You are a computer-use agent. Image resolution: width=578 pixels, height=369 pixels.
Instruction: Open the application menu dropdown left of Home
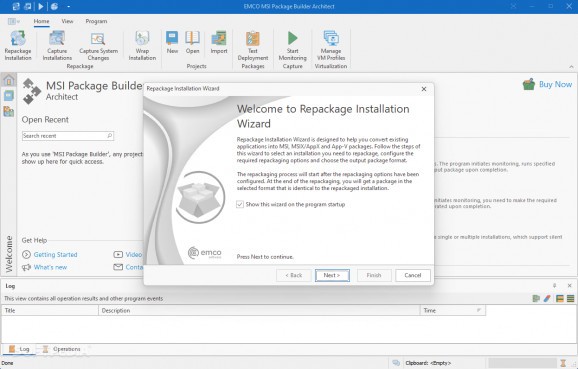[x=14, y=21]
